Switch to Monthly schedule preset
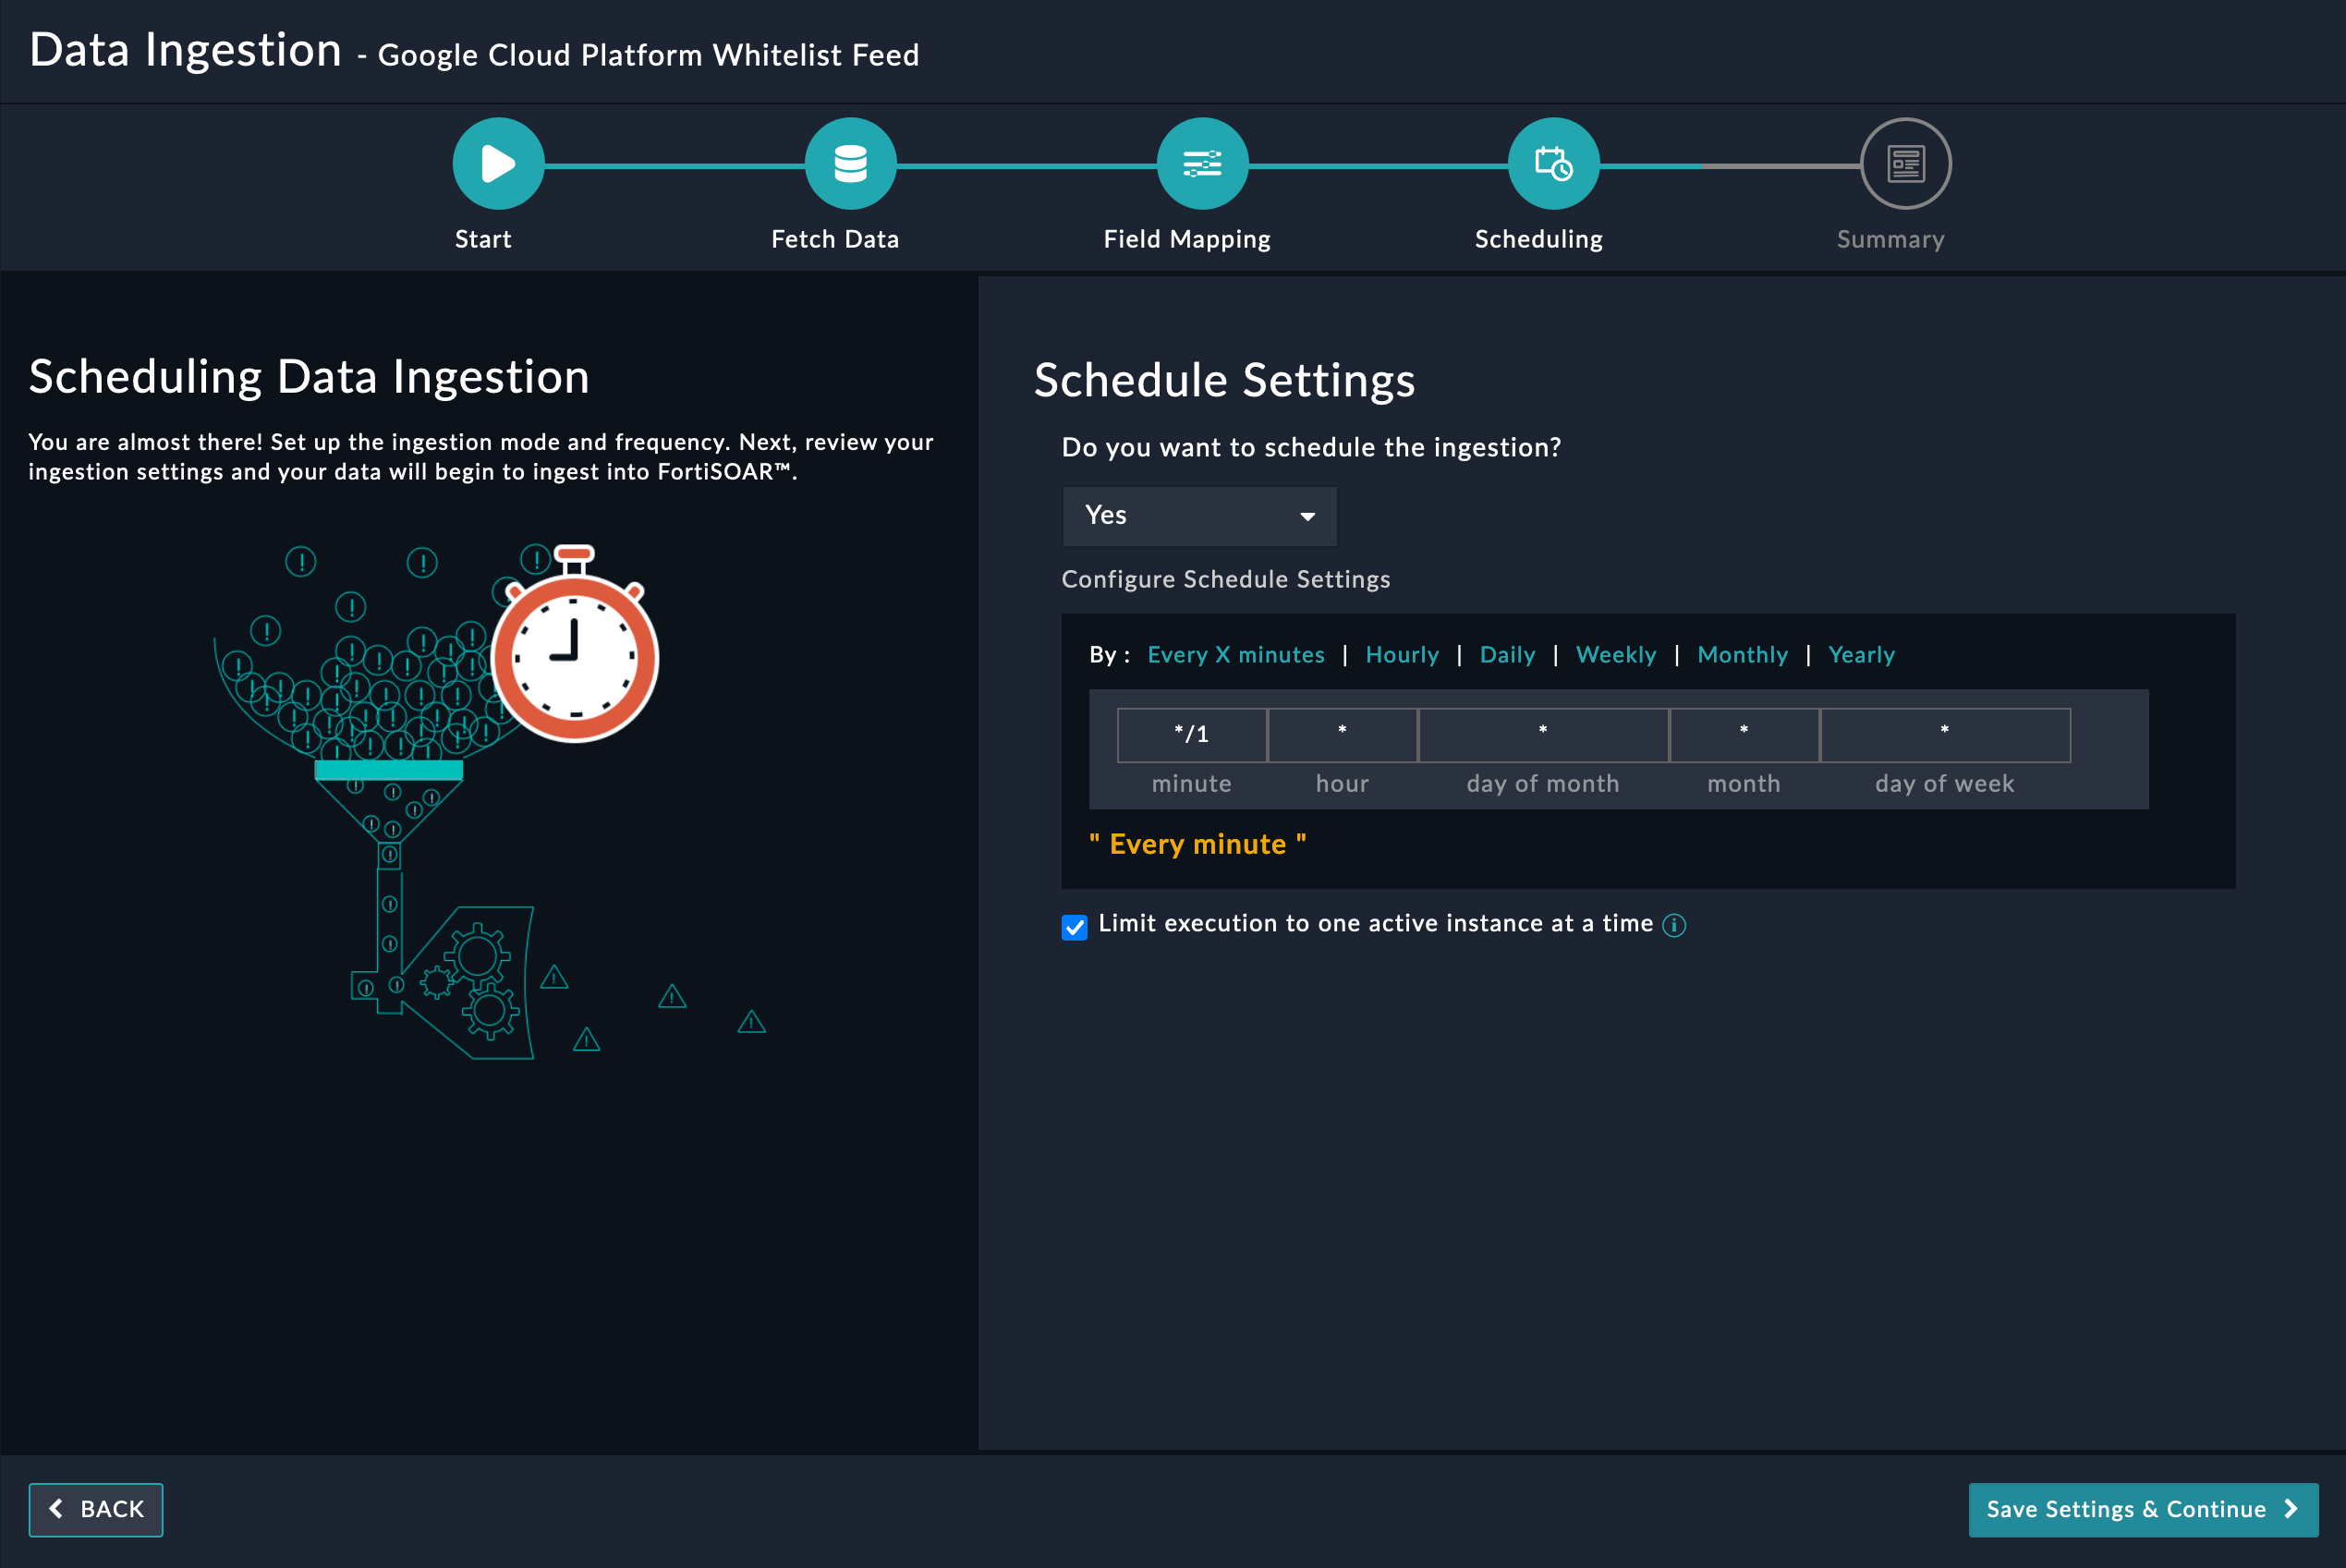The width and height of the screenshot is (2346, 1568). pyautogui.click(x=1742, y=655)
